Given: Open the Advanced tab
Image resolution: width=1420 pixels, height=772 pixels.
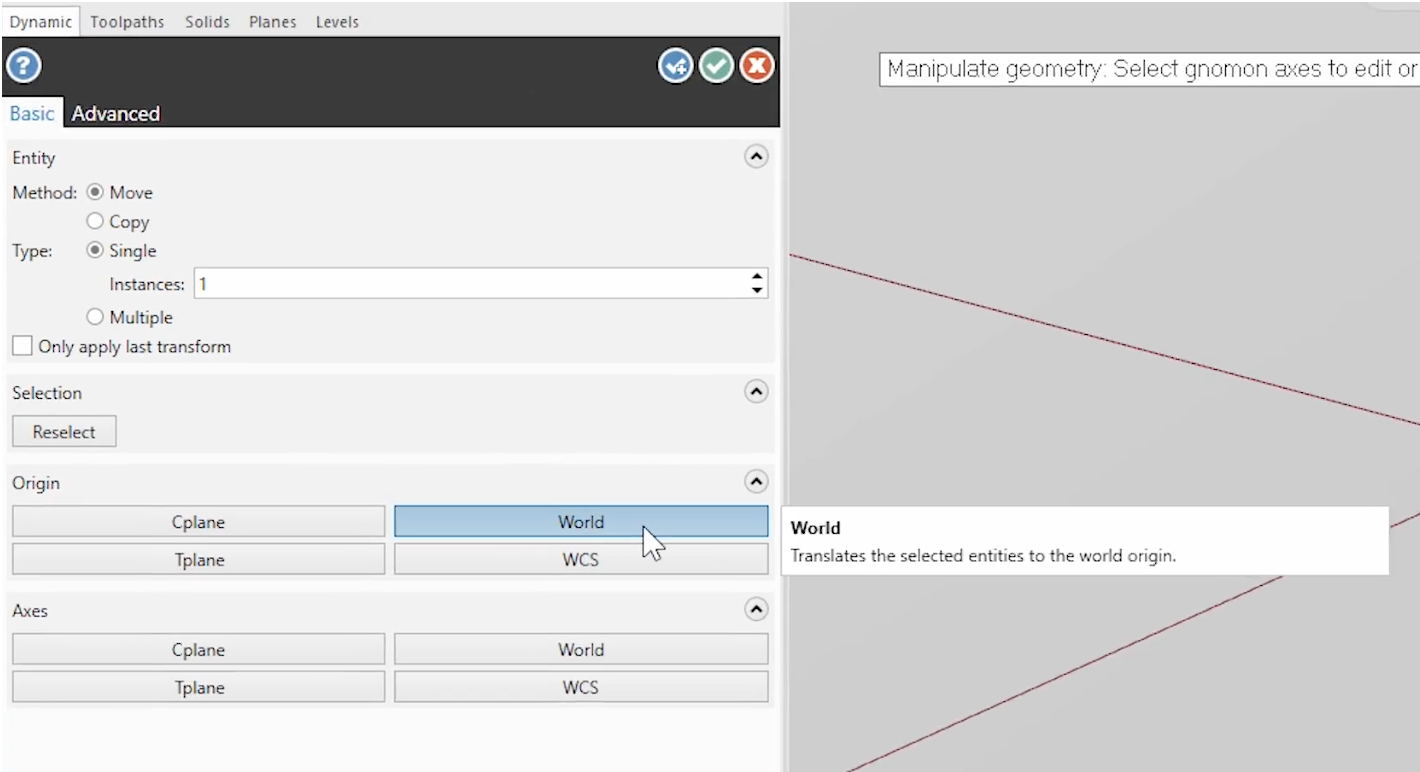Looking at the screenshot, I should [116, 114].
